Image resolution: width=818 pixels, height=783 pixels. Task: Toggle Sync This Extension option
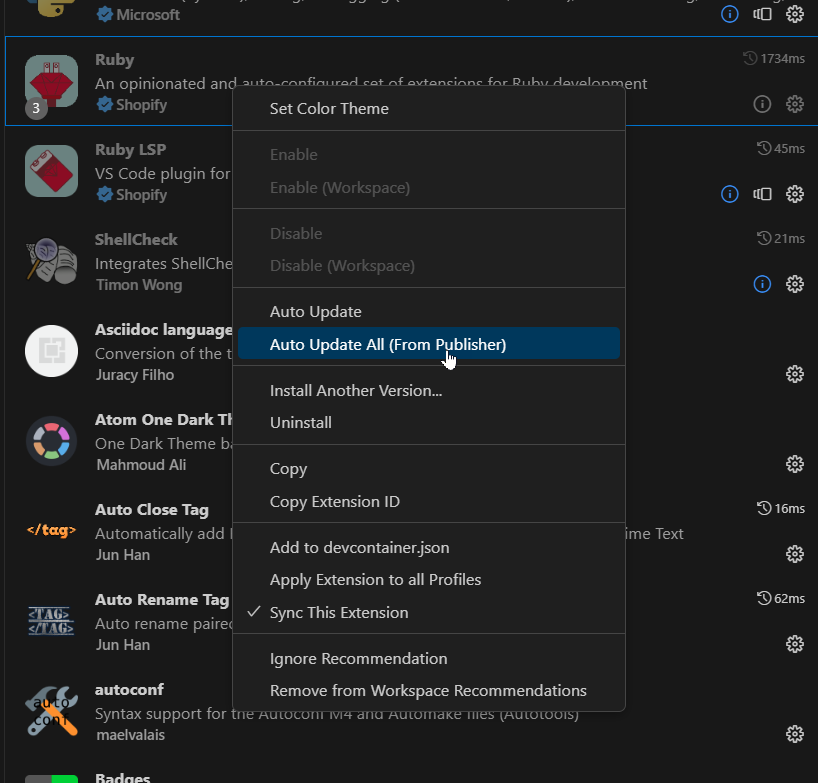point(338,613)
